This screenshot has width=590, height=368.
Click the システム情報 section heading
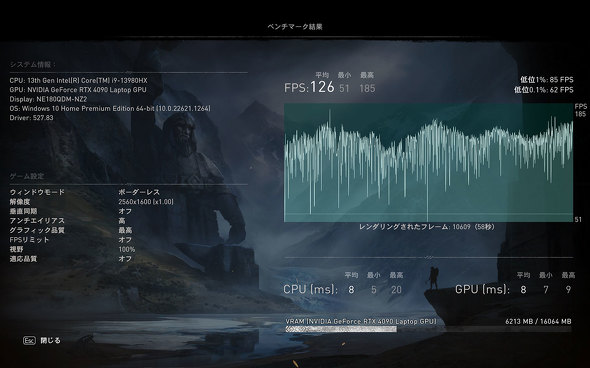click(32, 65)
